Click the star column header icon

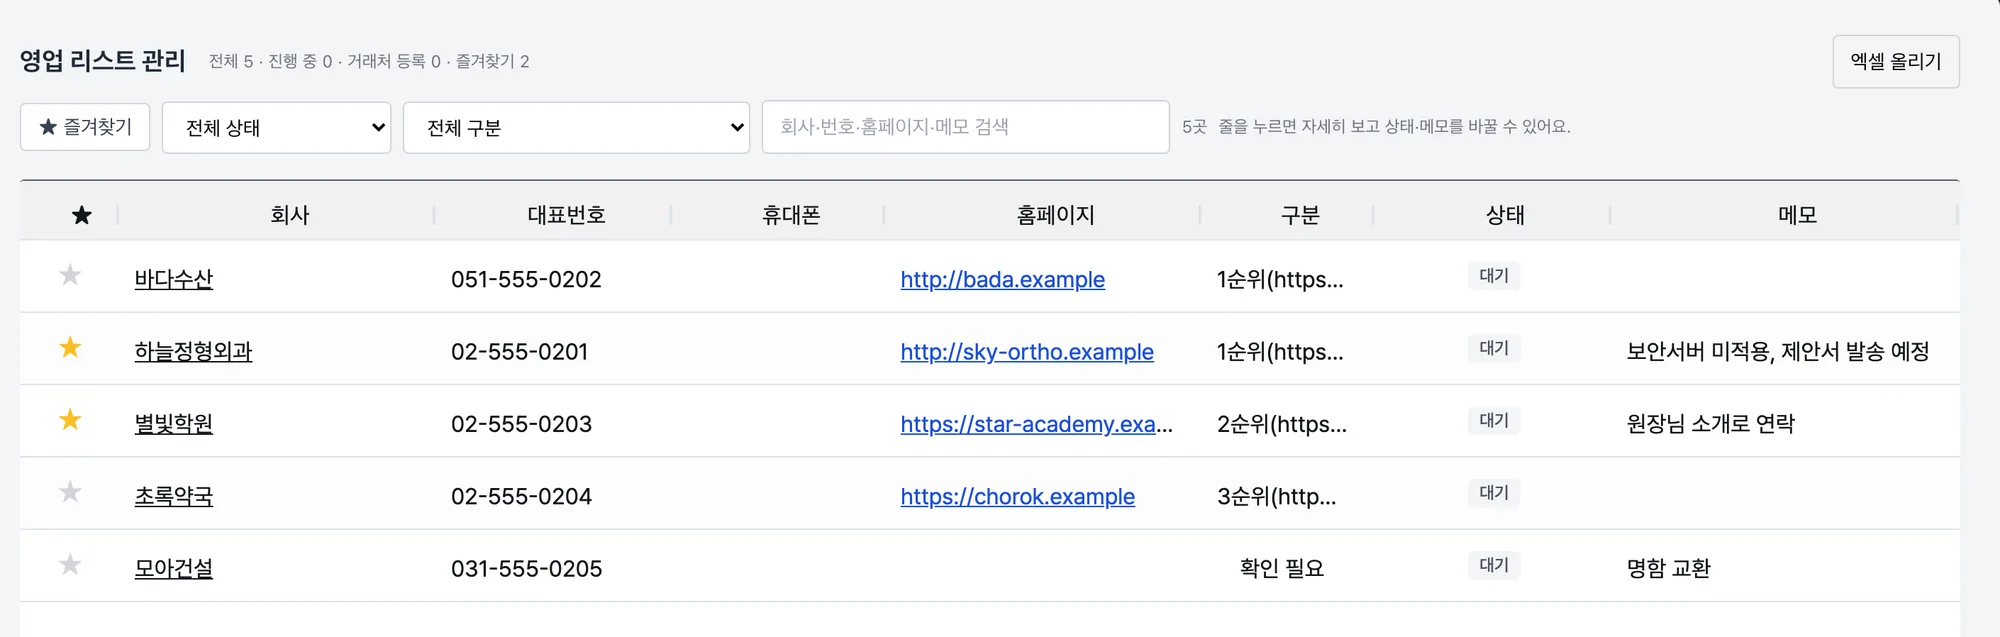pos(82,215)
